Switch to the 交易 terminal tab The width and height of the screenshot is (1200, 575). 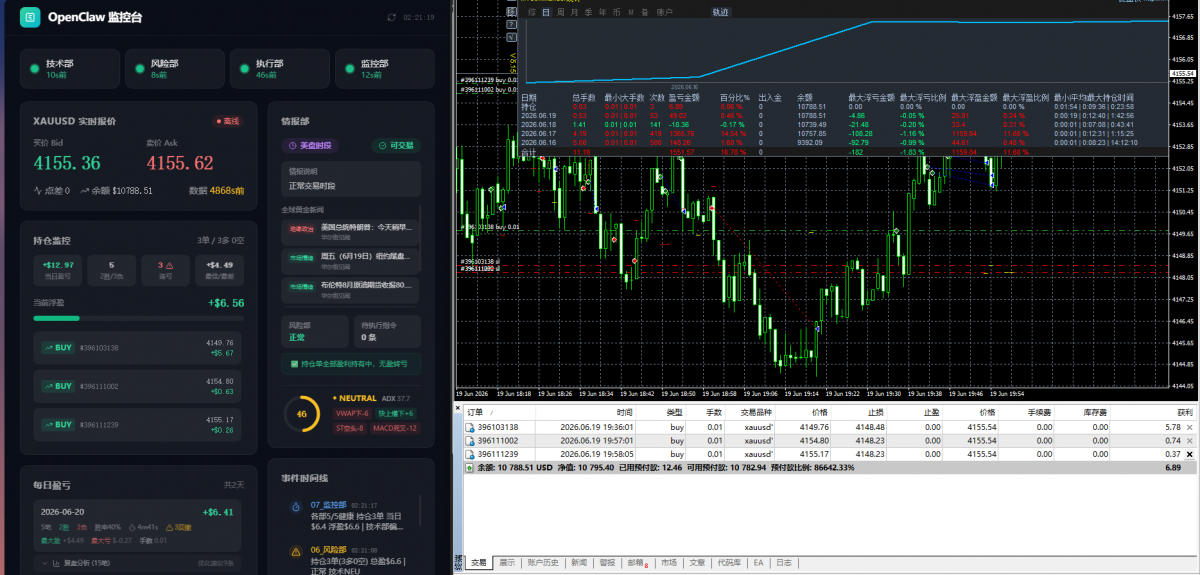(x=479, y=563)
